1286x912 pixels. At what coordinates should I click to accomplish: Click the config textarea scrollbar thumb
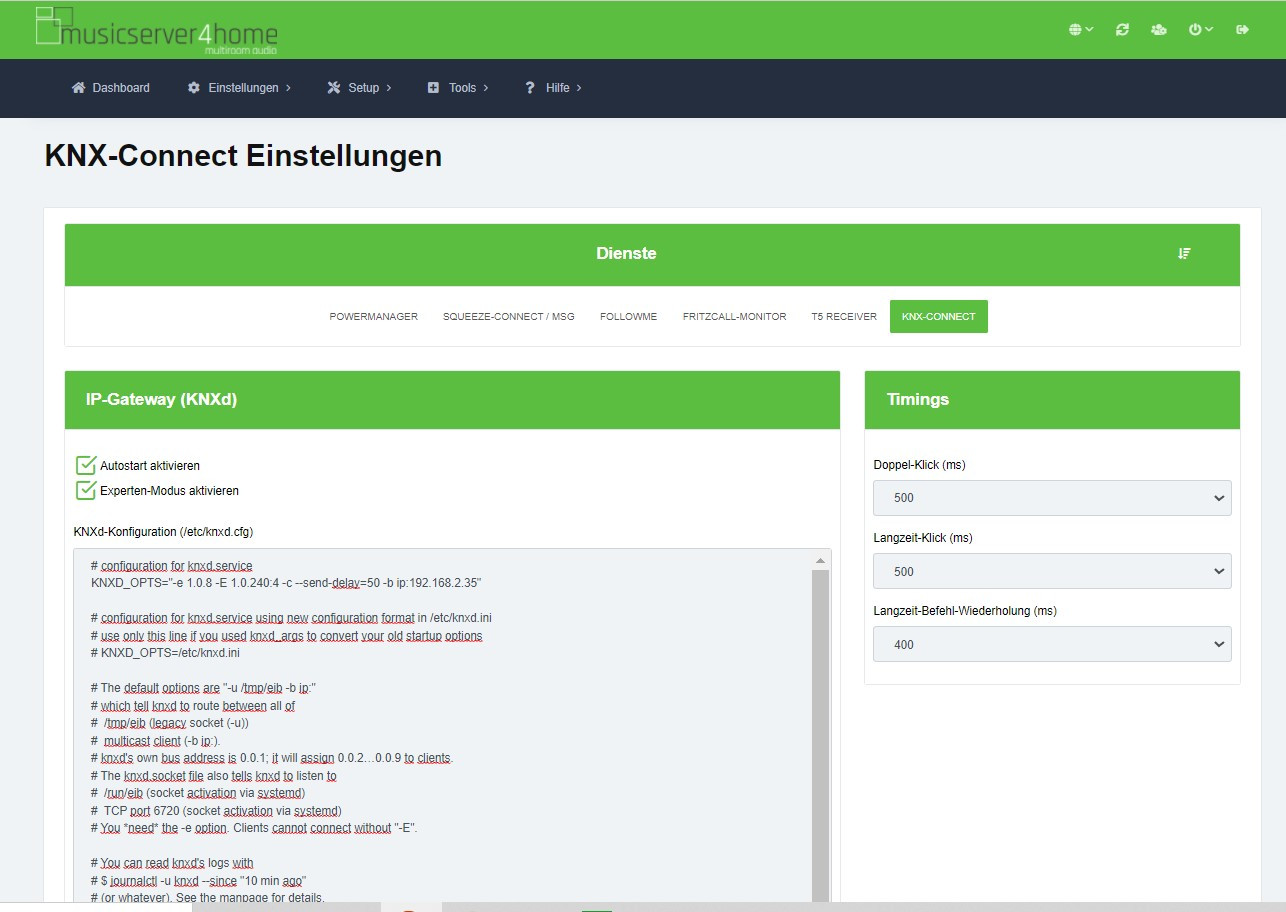pos(820,737)
